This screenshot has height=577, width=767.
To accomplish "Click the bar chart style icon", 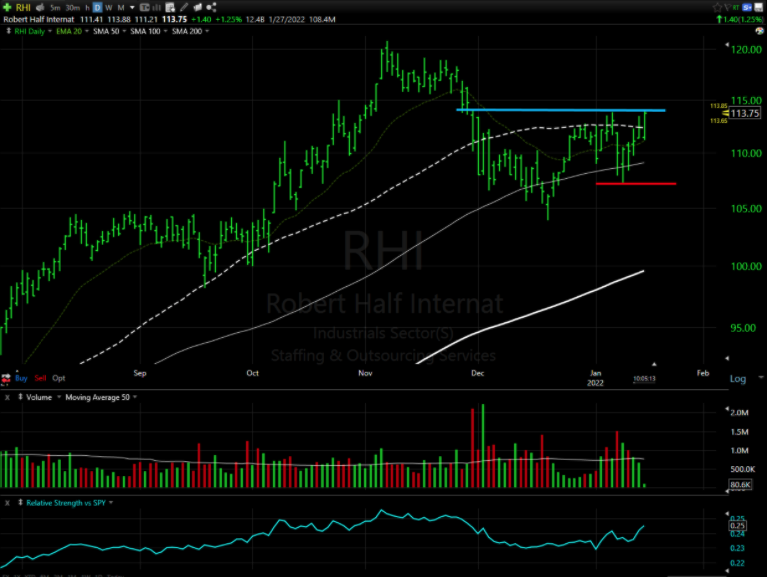I will point(157,7).
